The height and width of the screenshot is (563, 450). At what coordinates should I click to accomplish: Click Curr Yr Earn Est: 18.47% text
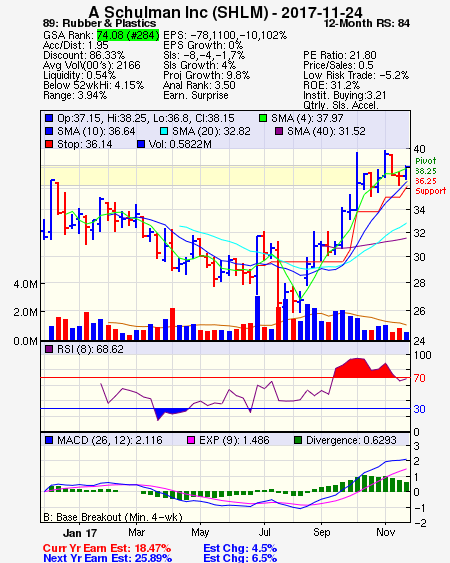pos(107,549)
